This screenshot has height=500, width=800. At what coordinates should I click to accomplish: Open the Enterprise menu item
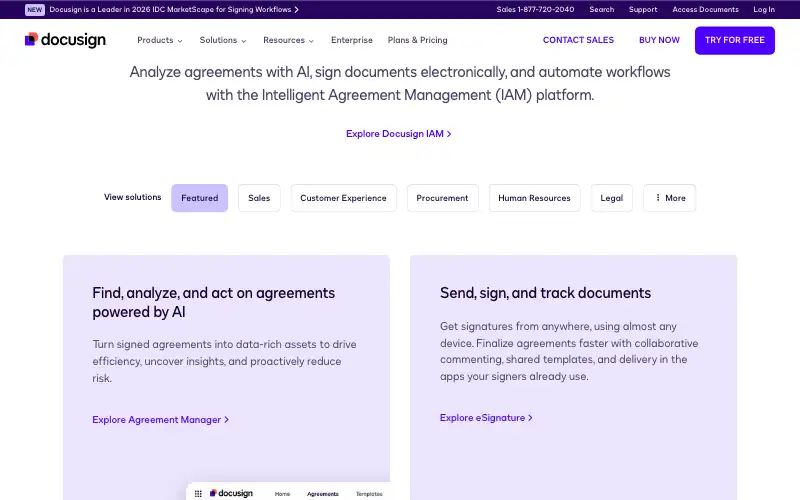click(x=352, y=40)
